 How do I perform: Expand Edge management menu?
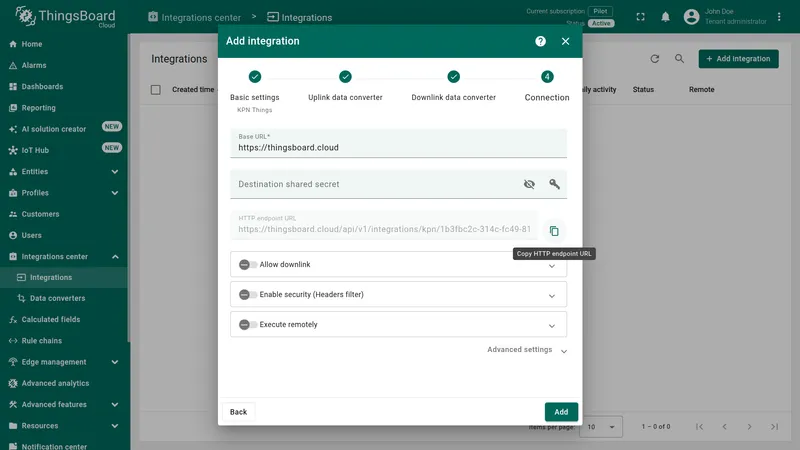64,362
